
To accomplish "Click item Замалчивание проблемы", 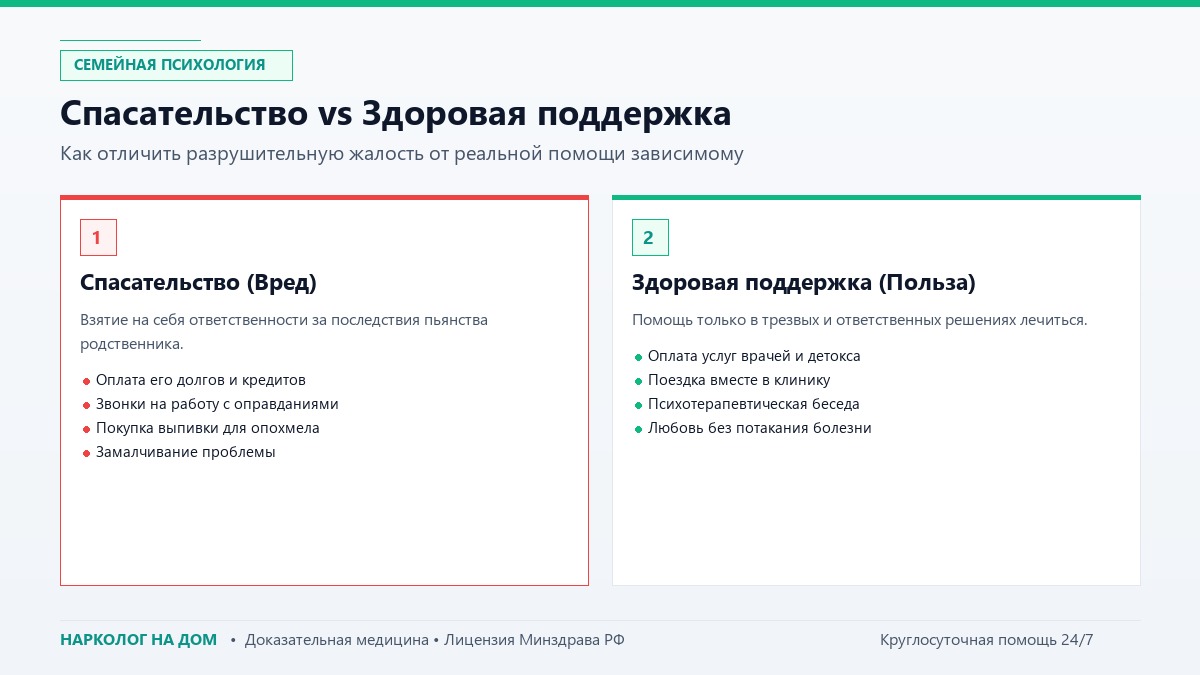I will (185, 452).
